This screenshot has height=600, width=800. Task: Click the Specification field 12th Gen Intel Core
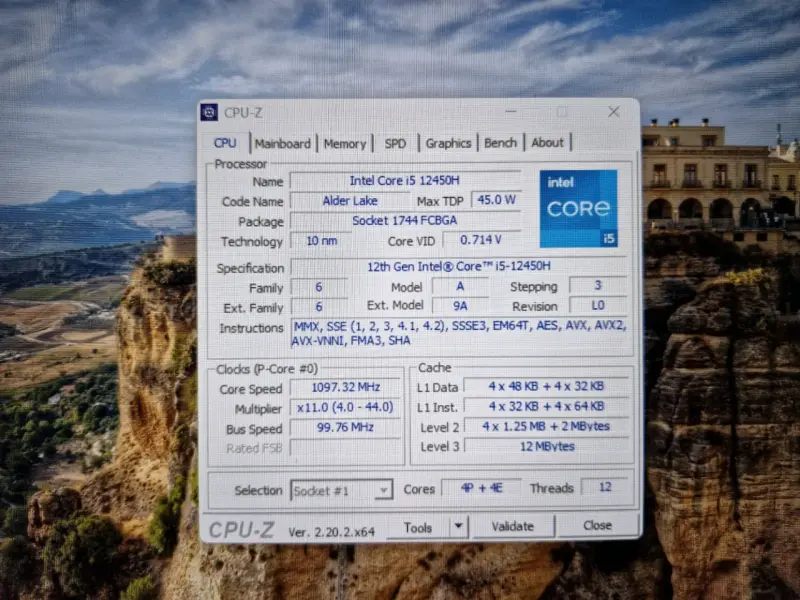coord(459,266)
